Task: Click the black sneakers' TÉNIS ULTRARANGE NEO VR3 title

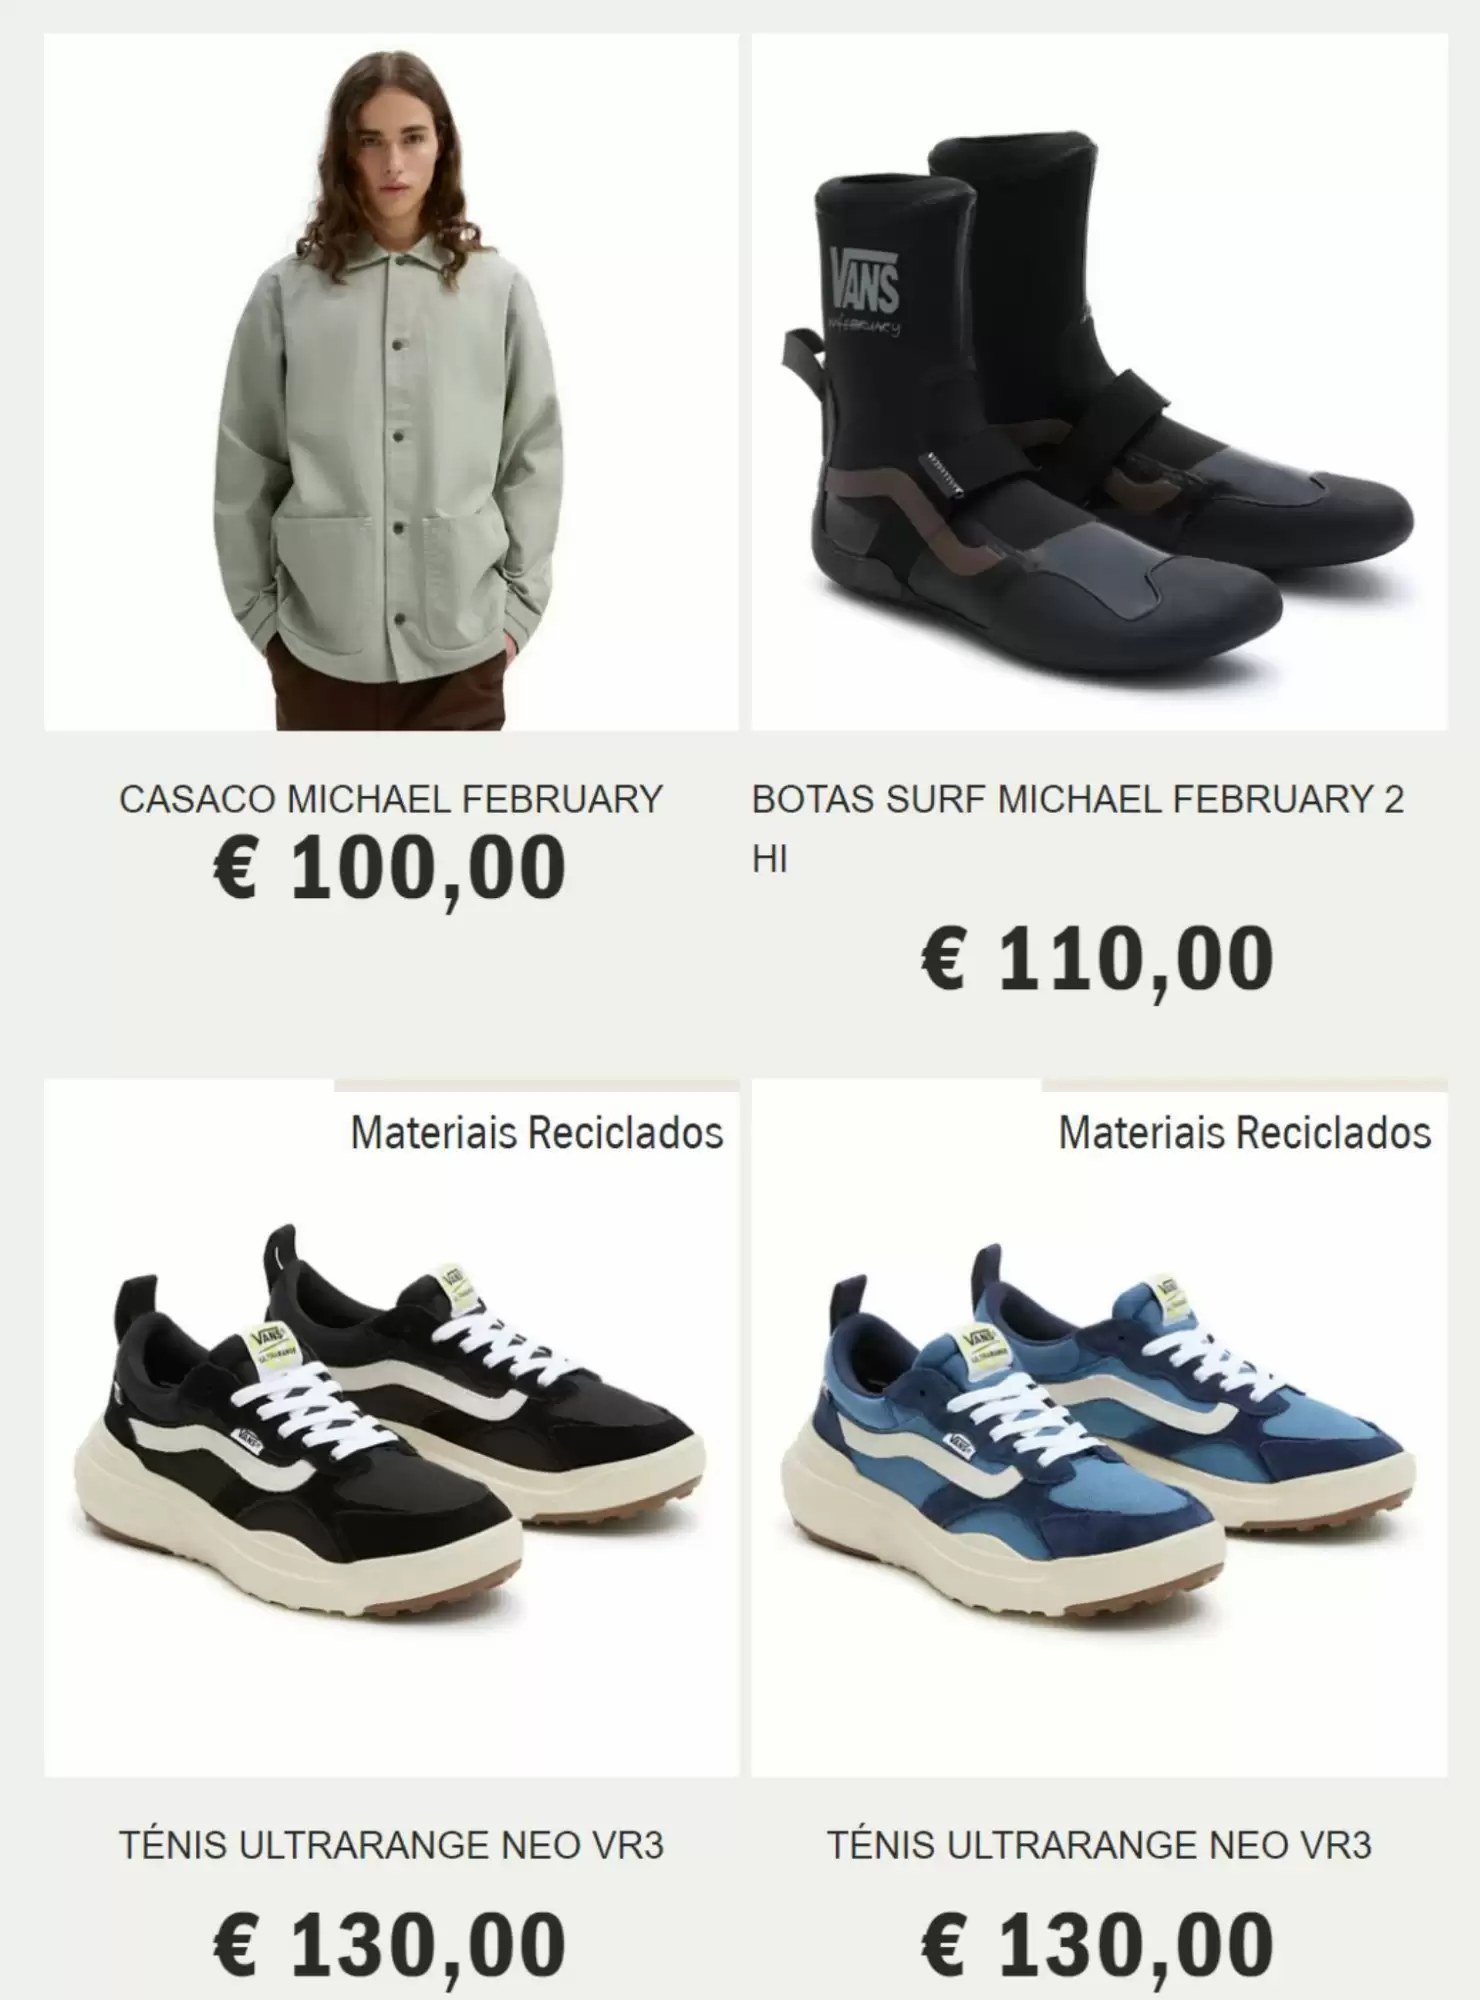Action: point(391,1845)
